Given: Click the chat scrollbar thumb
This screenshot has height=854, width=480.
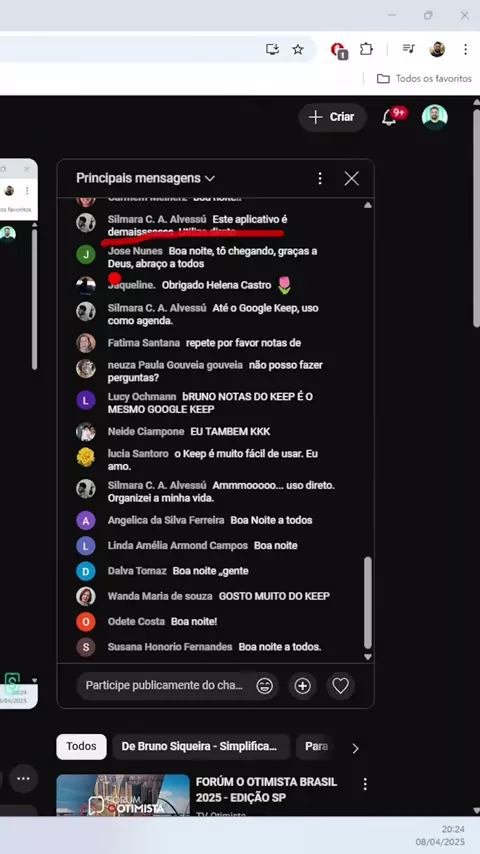Looking at the screenshot, I should coord(368,602).
